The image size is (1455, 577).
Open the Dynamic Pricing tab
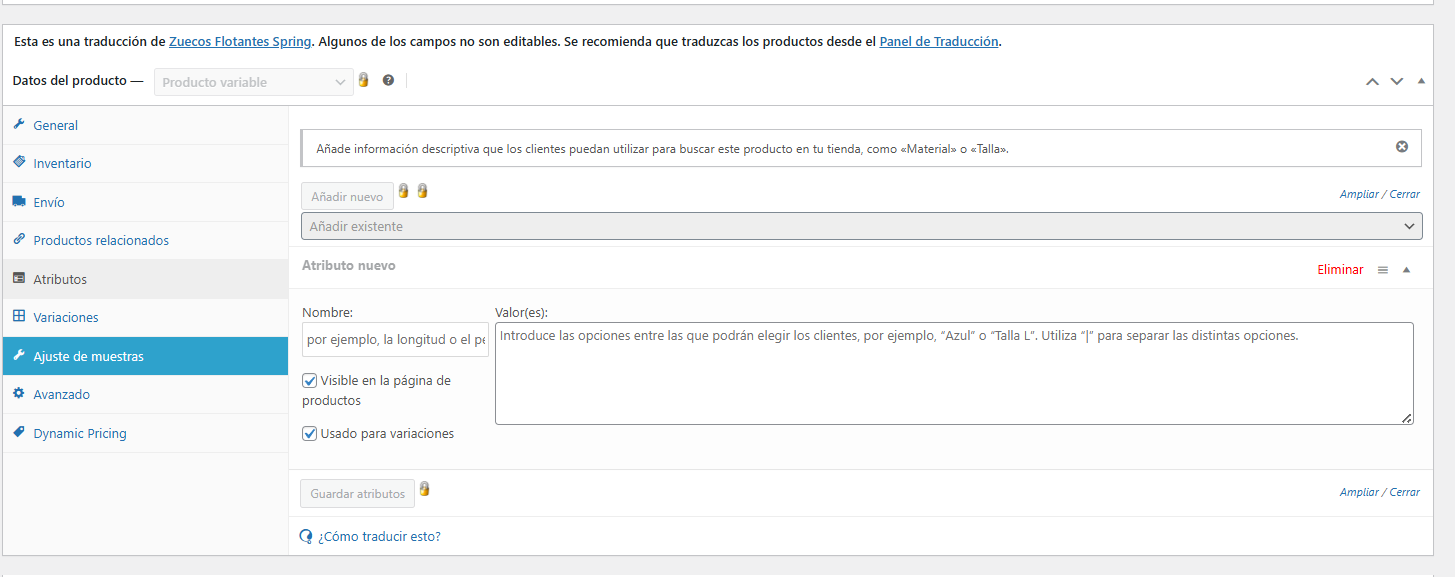click(80, 433)
